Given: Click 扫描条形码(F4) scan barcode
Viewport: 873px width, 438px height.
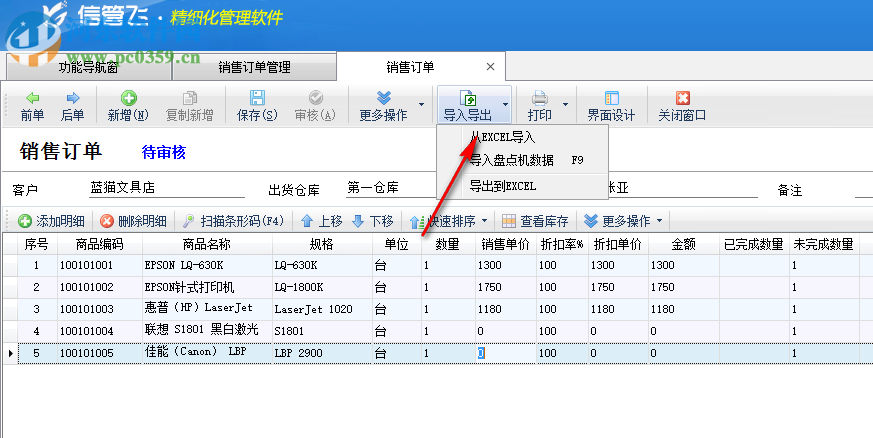Looking at the screenshot, I should click(234, 221).
